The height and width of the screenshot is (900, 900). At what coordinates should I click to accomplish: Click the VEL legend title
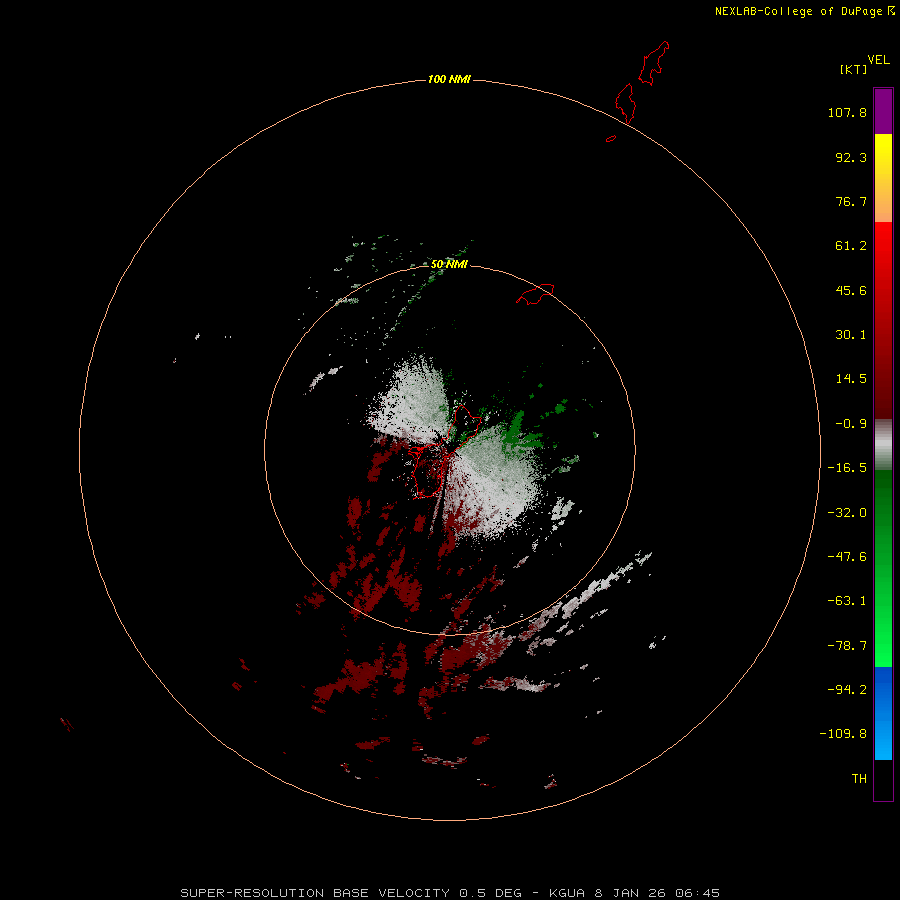tap(878, 60)
